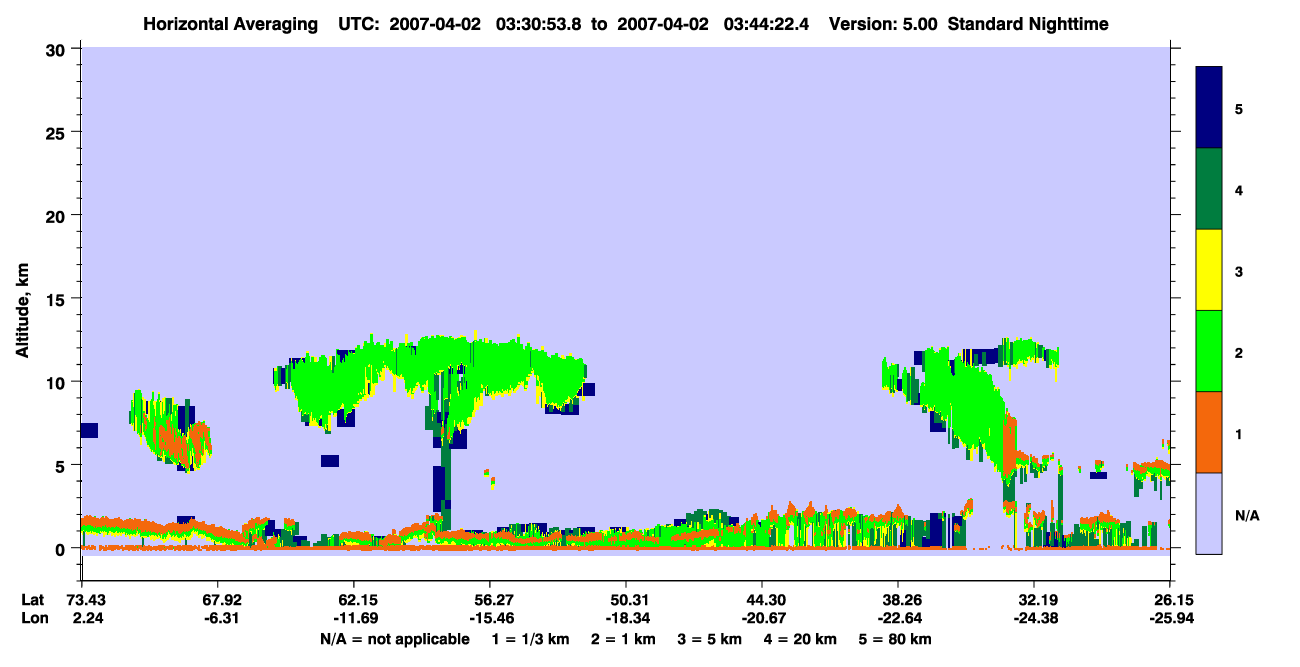Click the y-axis tick label 30
1300x667 pixels.
[57, 49]
